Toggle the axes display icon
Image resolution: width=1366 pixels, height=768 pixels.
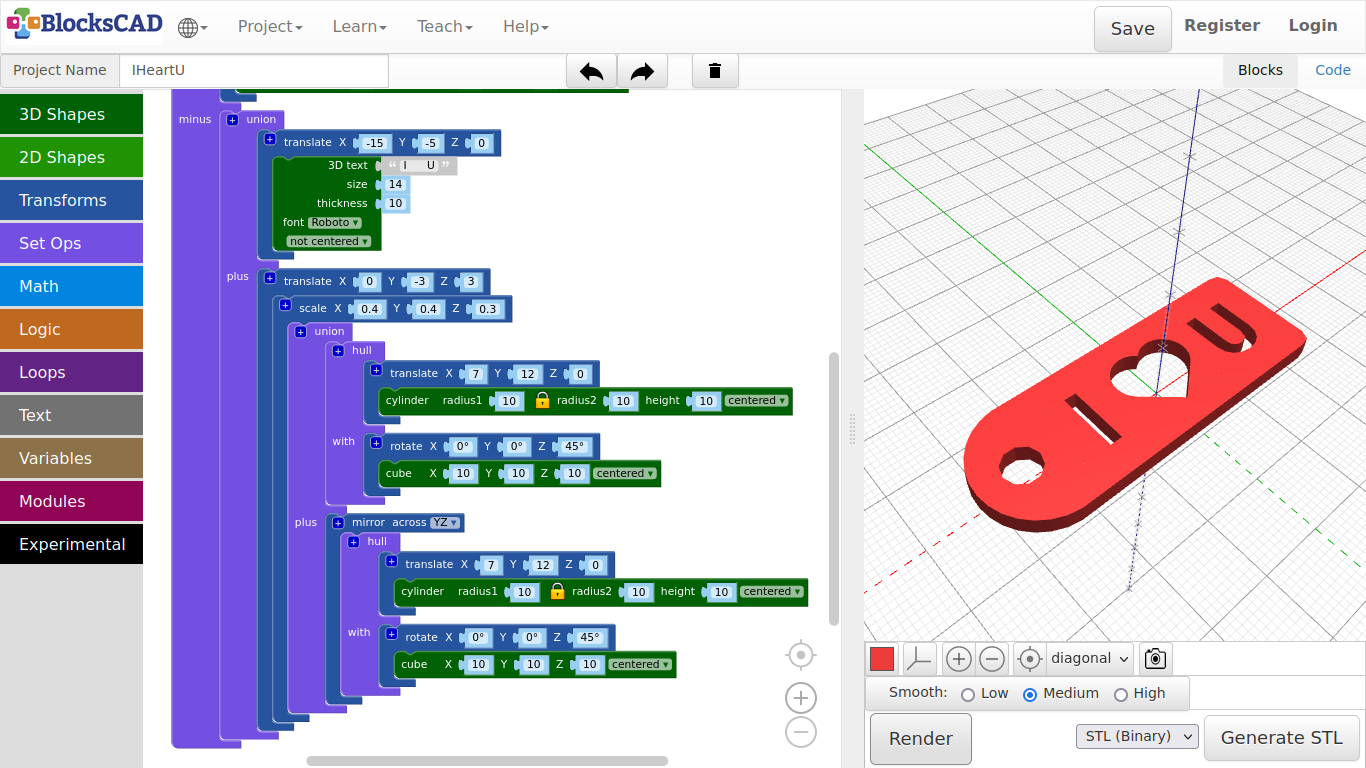click(918, 659)
